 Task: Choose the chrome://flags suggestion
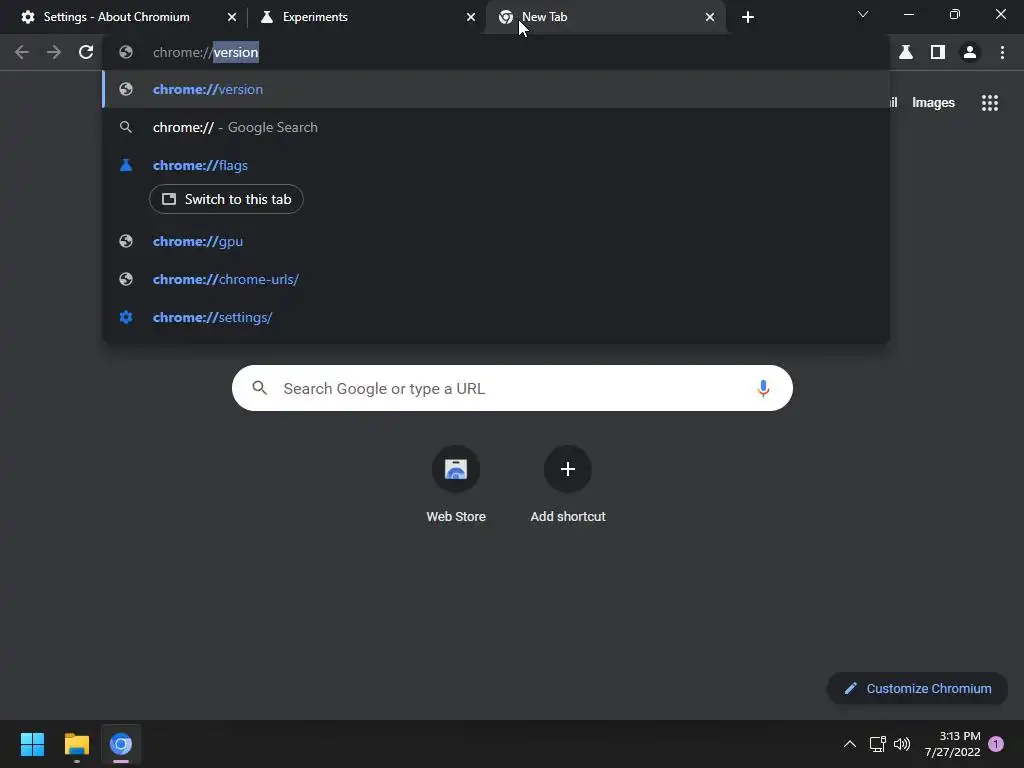pyautogui.click(x=496, y=165)
